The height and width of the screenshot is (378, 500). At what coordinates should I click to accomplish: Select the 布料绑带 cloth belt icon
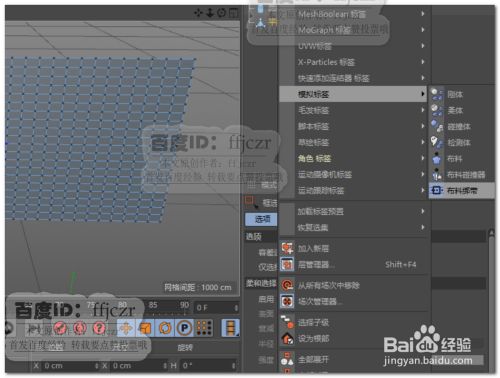click(437, 190)
